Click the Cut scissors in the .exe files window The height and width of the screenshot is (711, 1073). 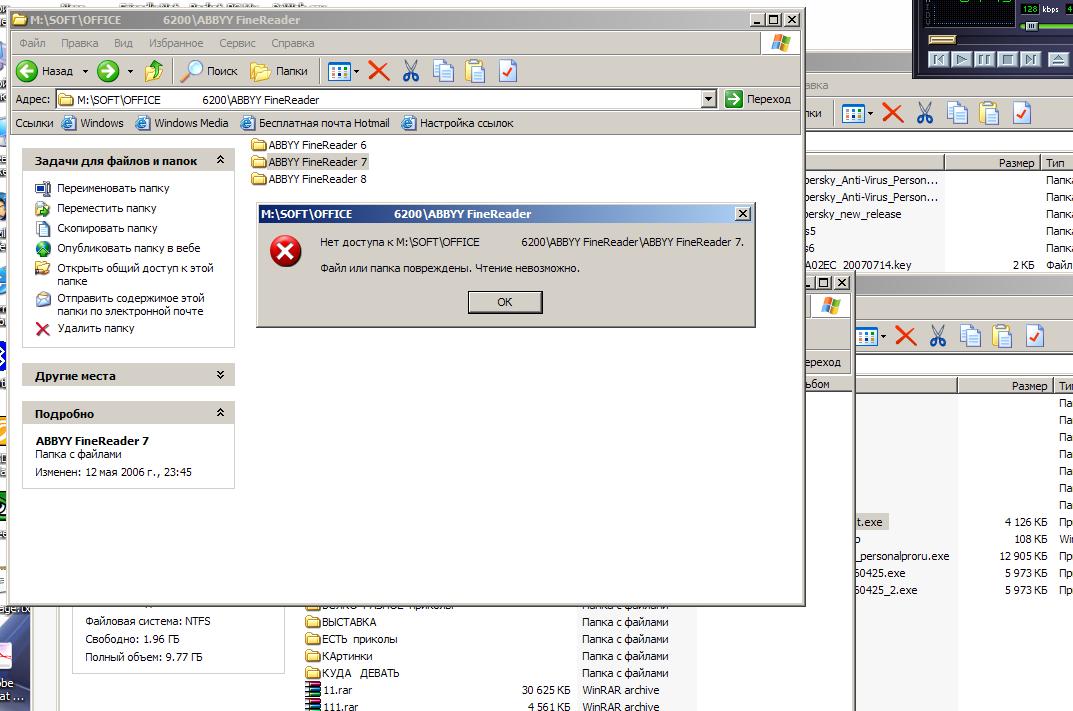[x=938, y=336]
